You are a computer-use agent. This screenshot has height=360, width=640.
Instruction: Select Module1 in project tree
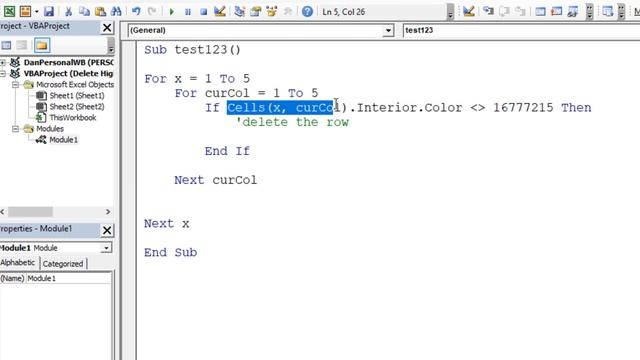click(63, 140)
